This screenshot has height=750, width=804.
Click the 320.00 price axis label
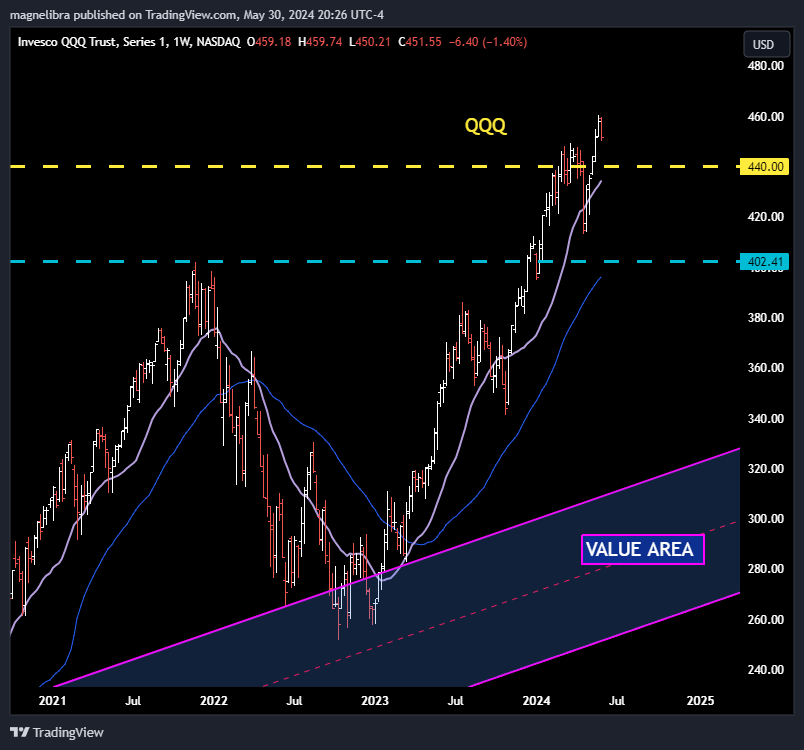pyautogui.click(x=766, y=469)
